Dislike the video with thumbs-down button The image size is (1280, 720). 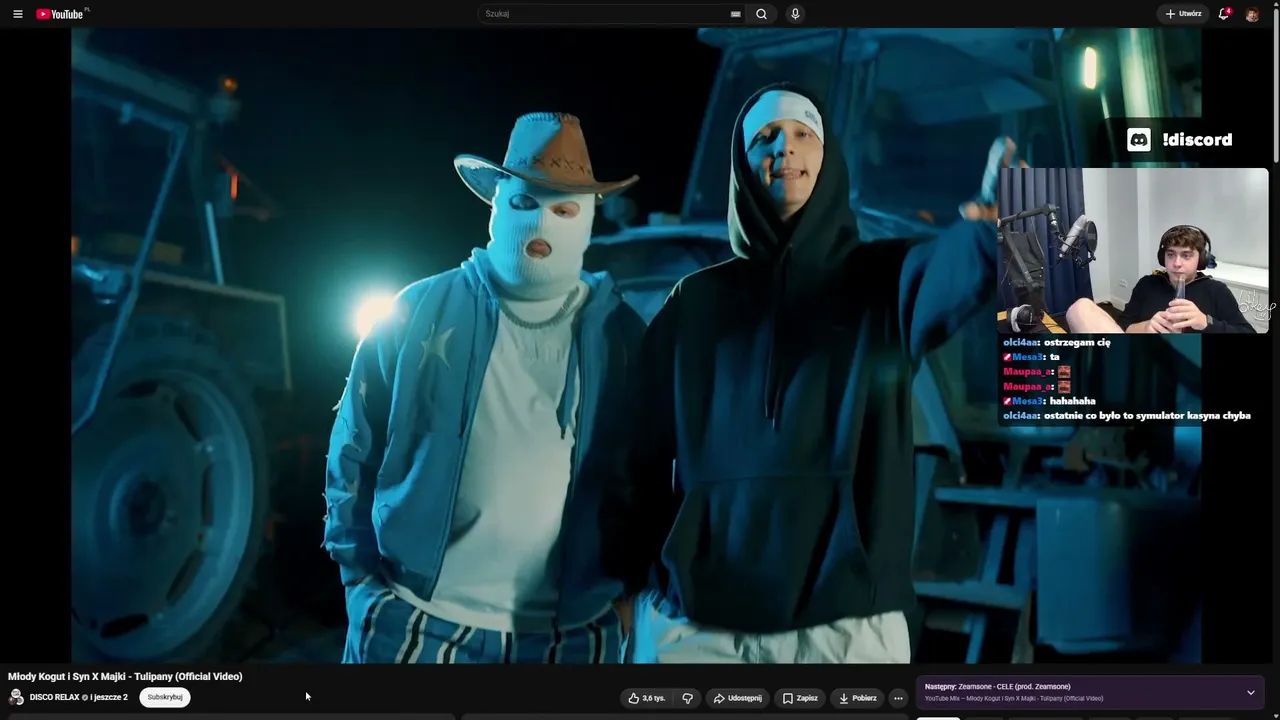(687, 698)
